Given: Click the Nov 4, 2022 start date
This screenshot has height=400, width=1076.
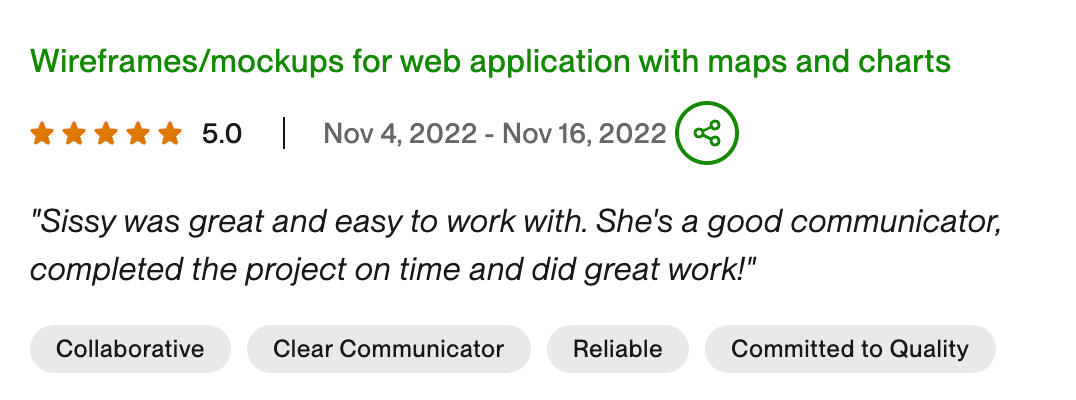Looking at the screenshot, I should tap(399, 133).
